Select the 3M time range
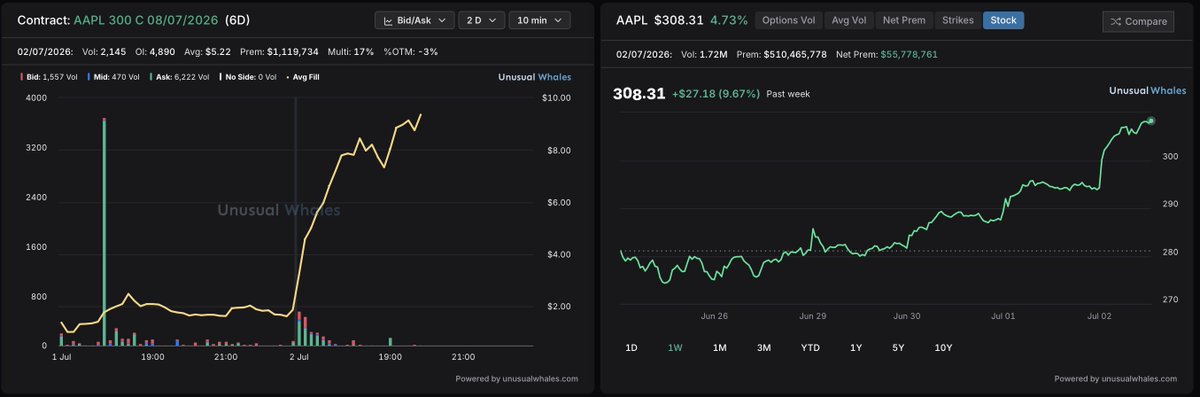Screen dimensions: 1200x397 [763, 348]
